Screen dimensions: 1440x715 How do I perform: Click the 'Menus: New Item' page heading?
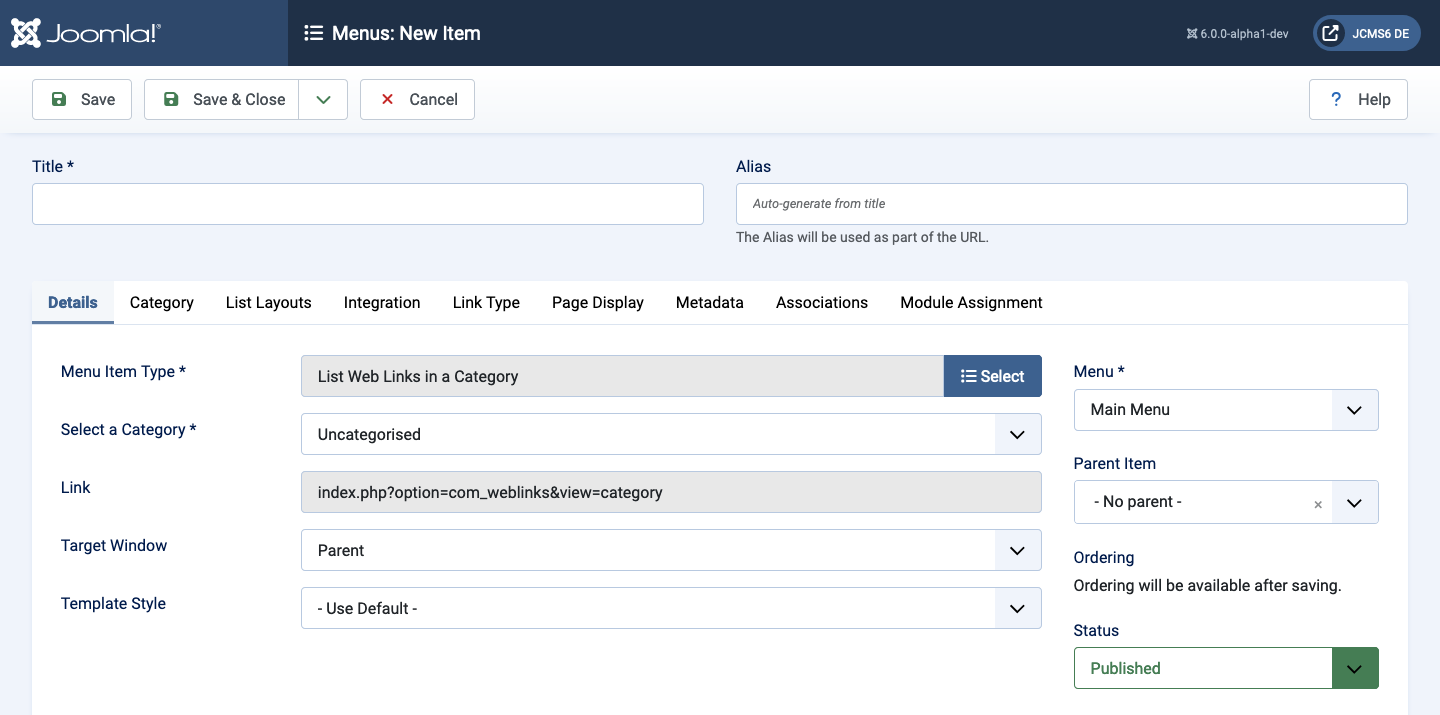tap(406, 33)
